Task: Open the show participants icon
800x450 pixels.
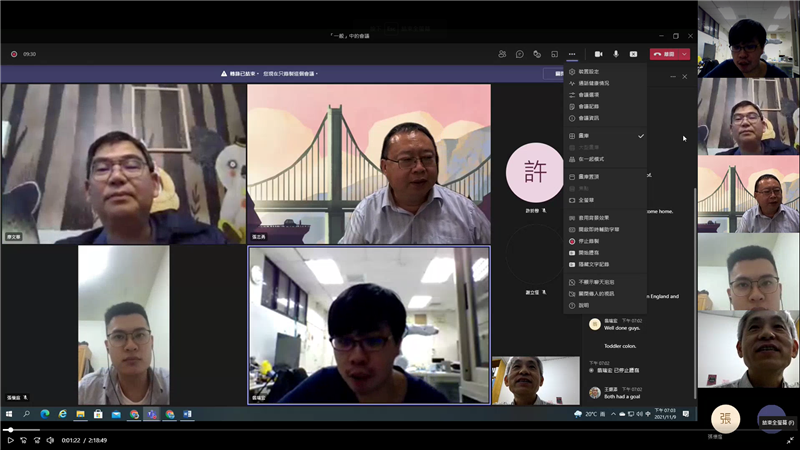Action: [502, 54]
